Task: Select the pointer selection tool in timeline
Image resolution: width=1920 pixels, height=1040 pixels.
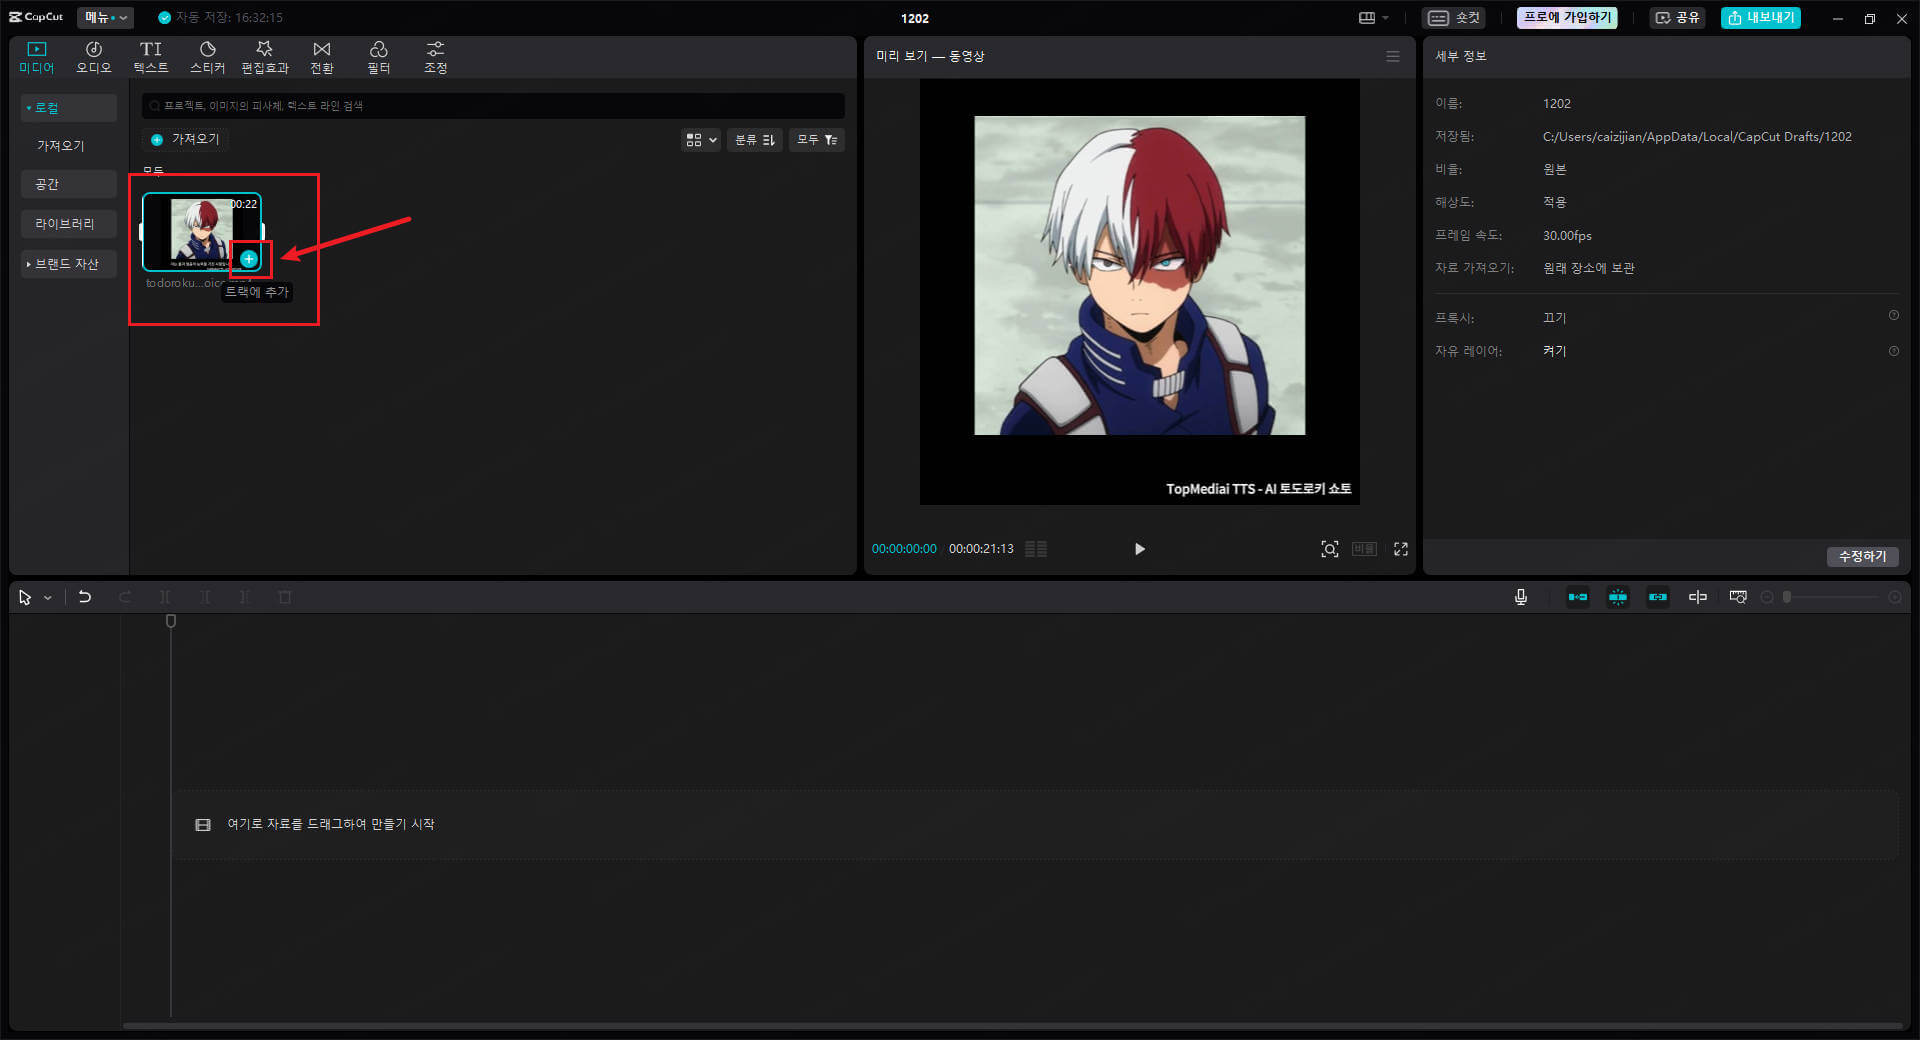Action: point(25,597)
